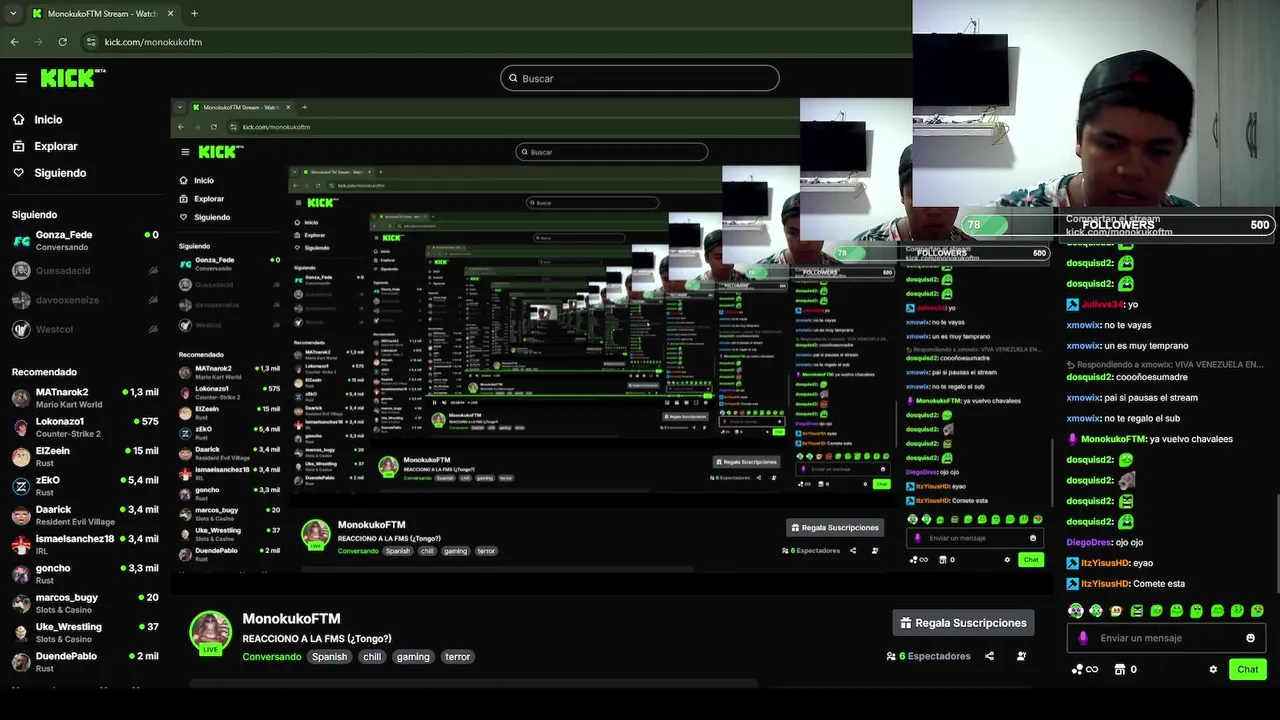Click username DiegoDres in chat
This screenshot has width=1280, height=720.
tap(1089, 542)
